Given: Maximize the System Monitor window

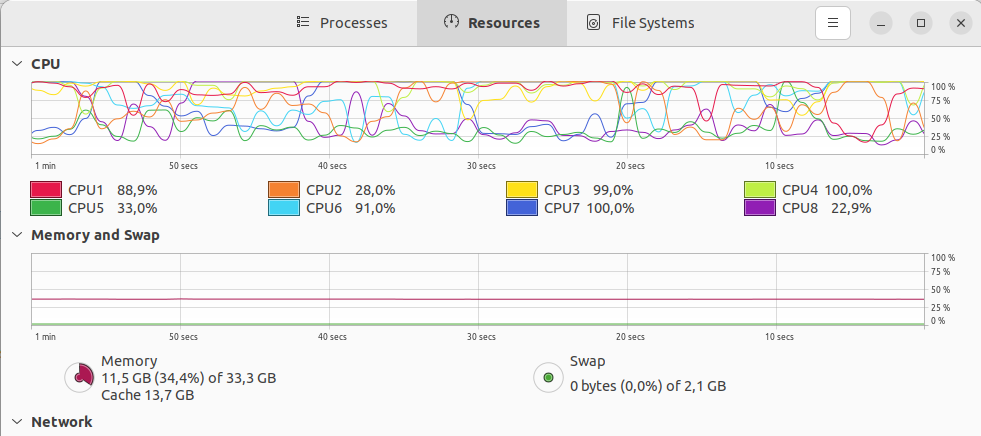Looking at the screenshot, I should tap(921, 23).
